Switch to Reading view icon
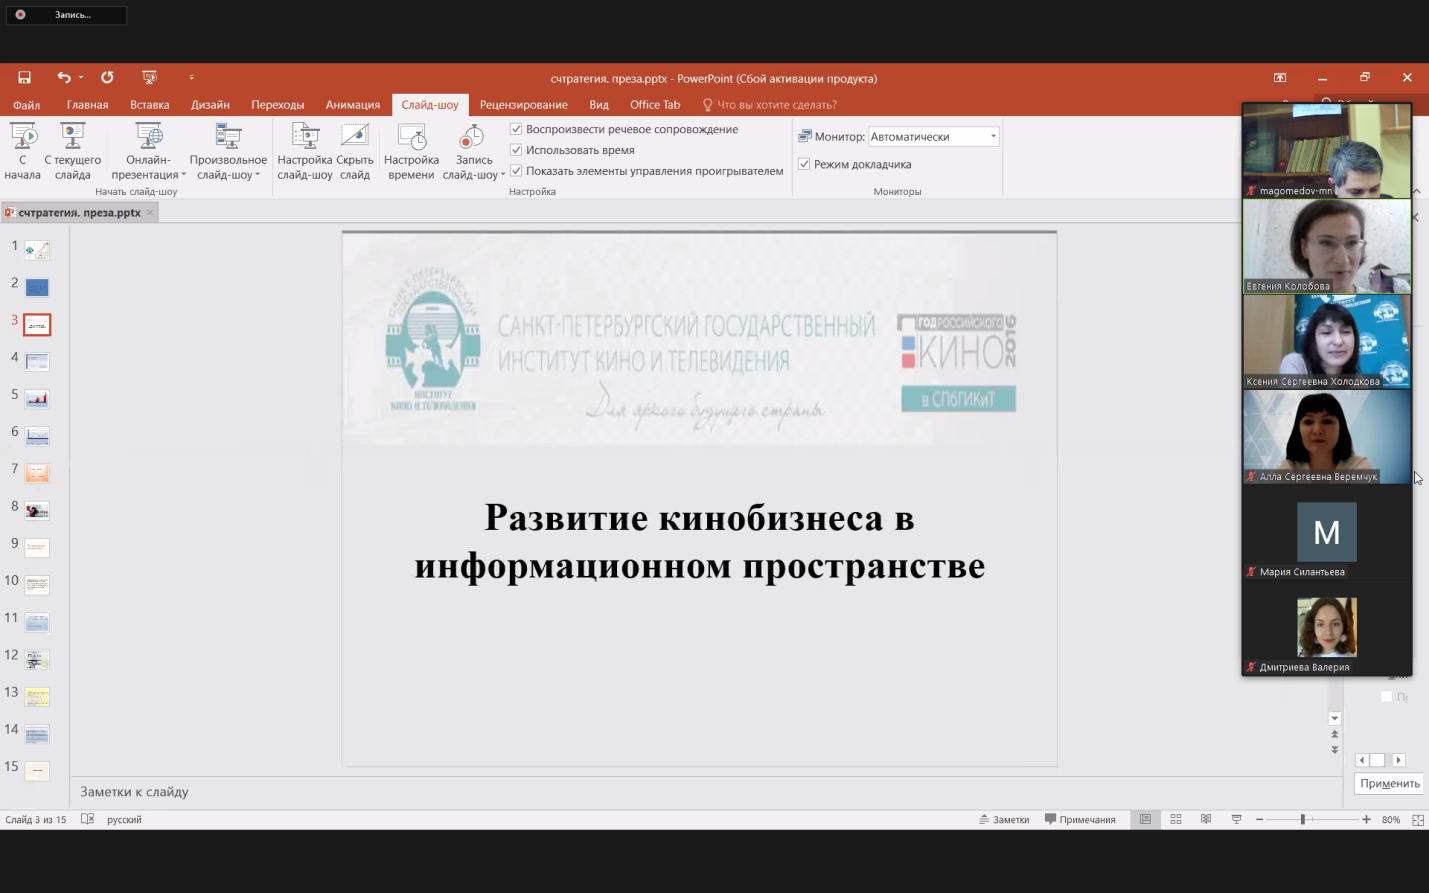 click(1206, 819)
